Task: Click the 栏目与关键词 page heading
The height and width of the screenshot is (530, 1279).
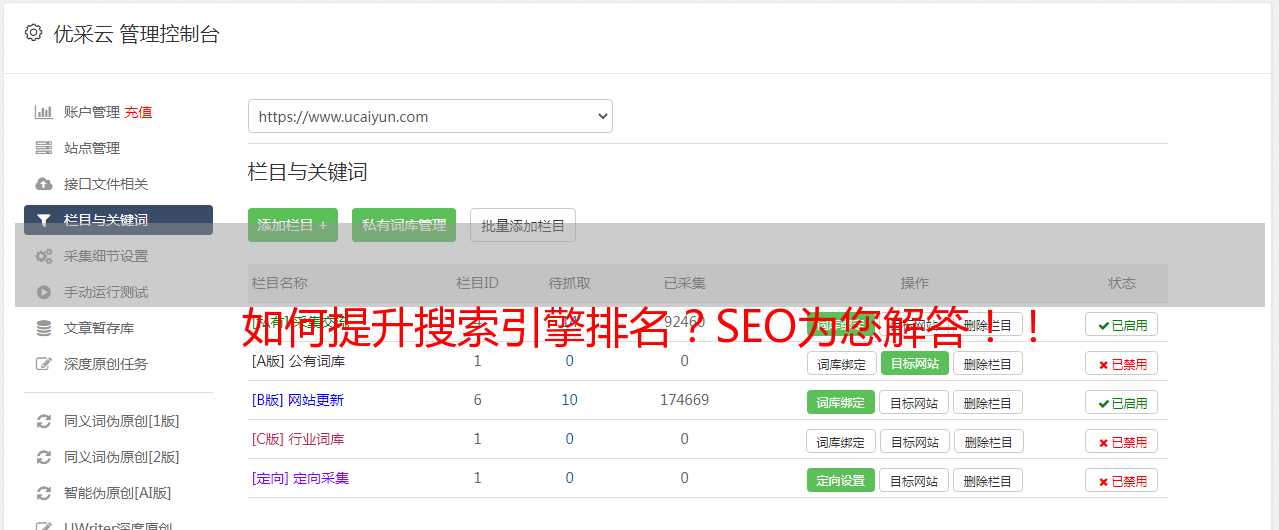Action: point(308,172)
